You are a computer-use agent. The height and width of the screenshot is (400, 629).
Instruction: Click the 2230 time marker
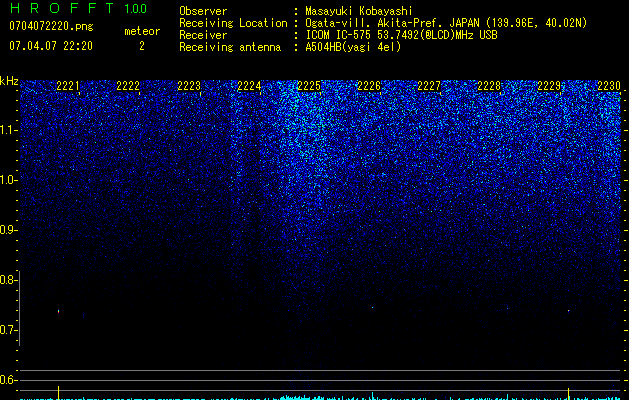tap(609, 86)
